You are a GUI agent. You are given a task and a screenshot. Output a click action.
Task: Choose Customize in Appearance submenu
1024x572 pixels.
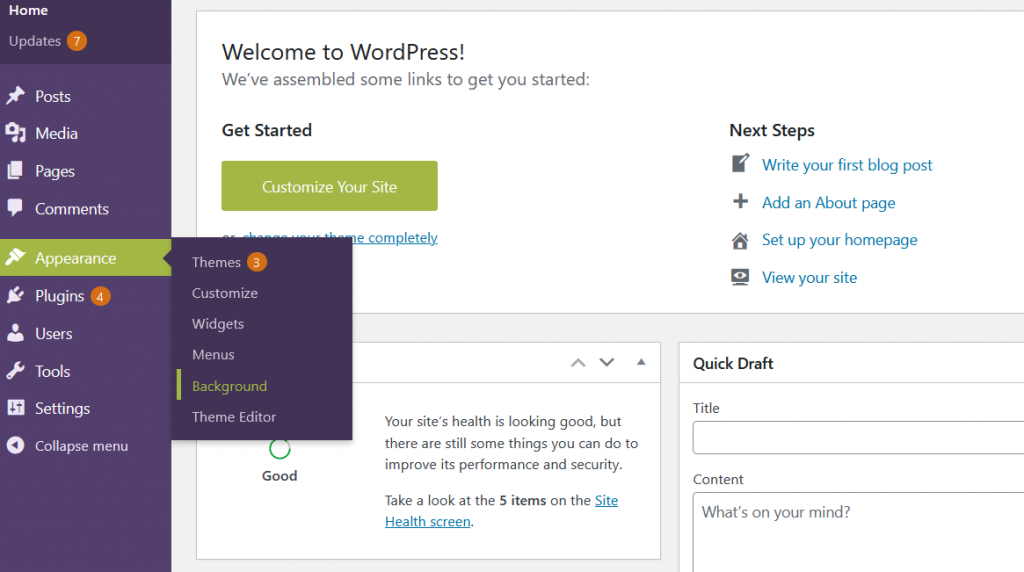click(225, 293)
